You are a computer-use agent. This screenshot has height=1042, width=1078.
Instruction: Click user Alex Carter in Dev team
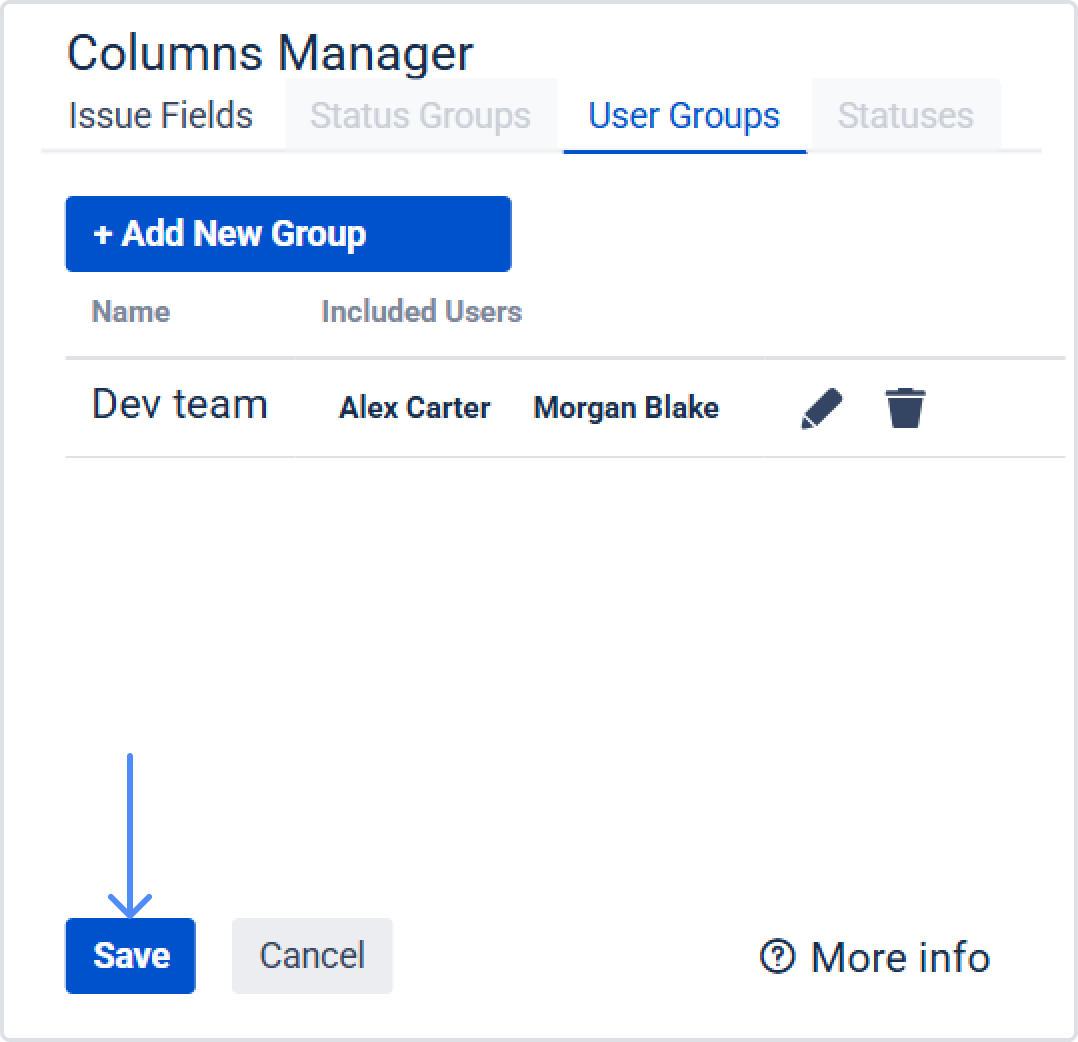coord(415,408)
